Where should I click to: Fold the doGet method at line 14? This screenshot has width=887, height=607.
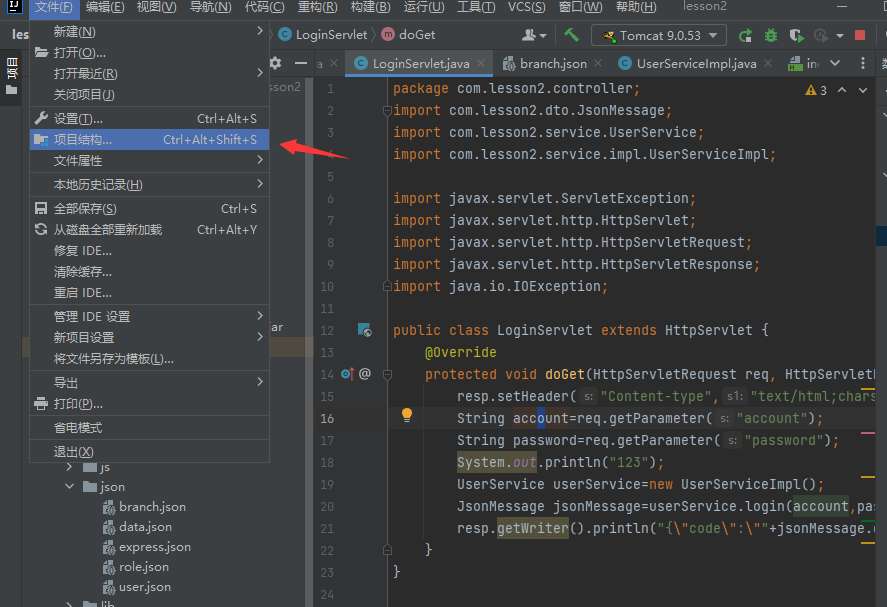(387, 374)
